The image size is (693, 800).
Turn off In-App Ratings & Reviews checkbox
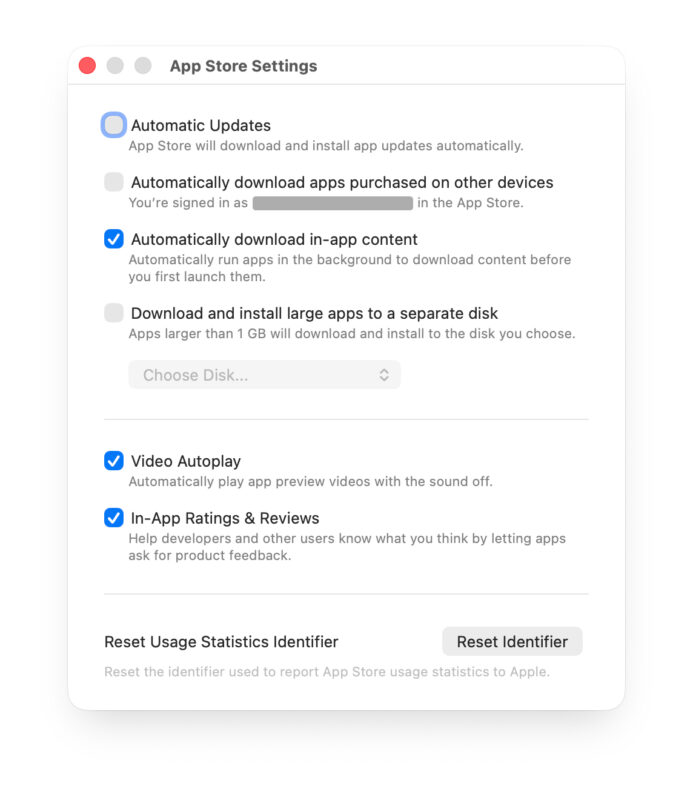point(114,518)
